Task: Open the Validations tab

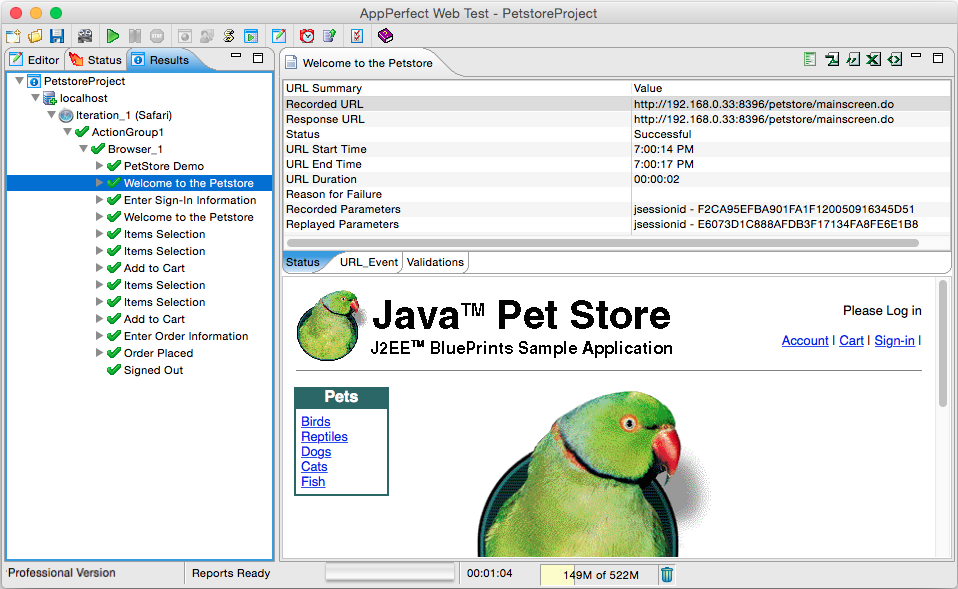Action: [x=435, y=262]
